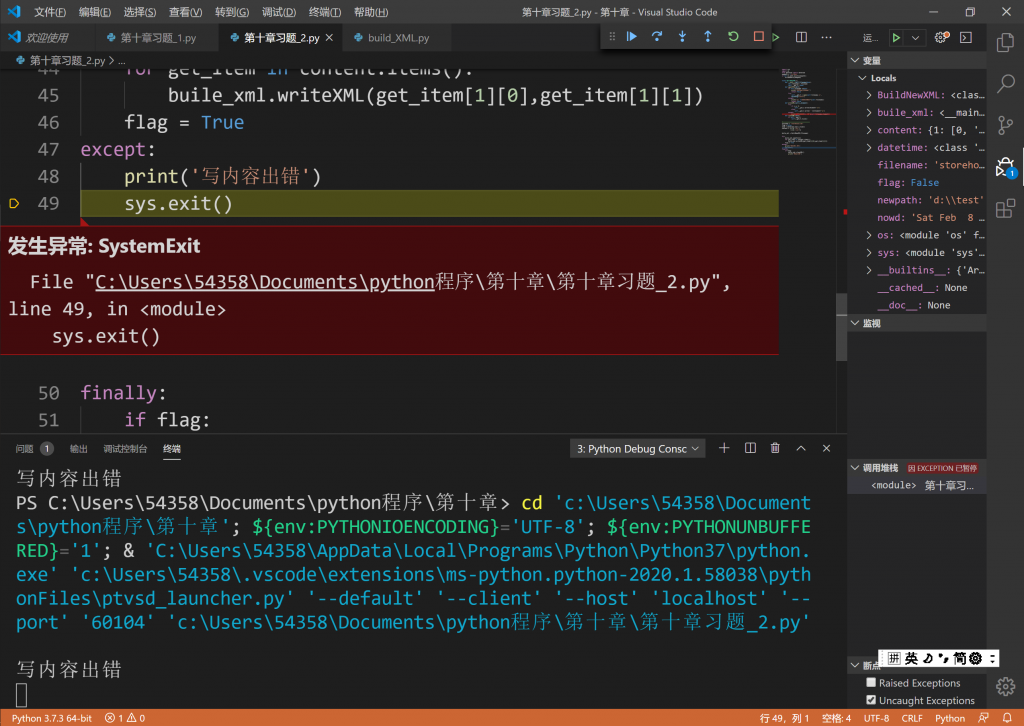Switch to the build_XML.py editor tab
Screen dimensions: 1024x726
click(x=398, y=38)
